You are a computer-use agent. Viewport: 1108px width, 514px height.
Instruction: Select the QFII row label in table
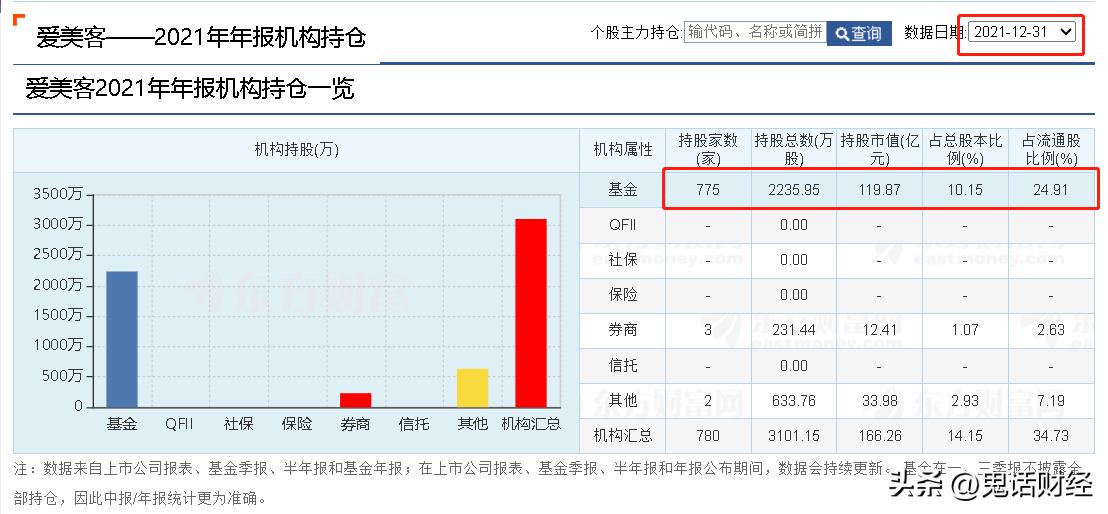(x=623, y=225)
